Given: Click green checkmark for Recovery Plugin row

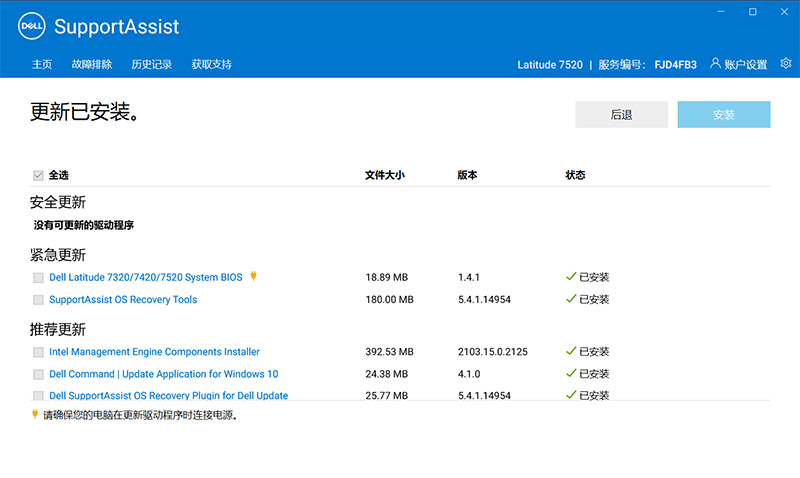Looking at the screenshot, I should pos(571,395).
